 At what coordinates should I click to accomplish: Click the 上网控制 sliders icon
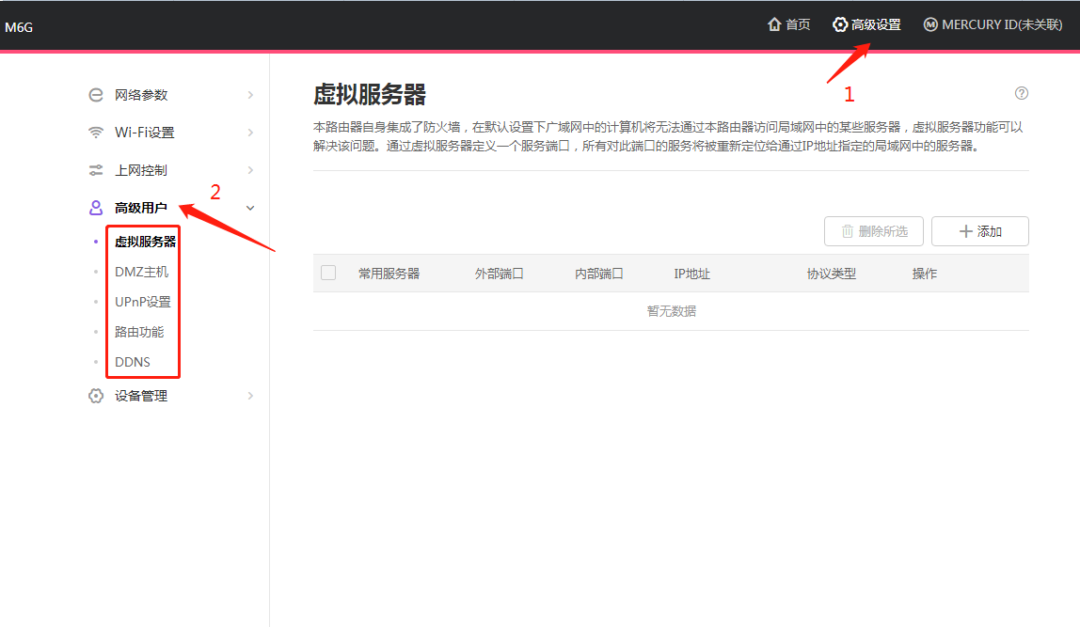96,170
